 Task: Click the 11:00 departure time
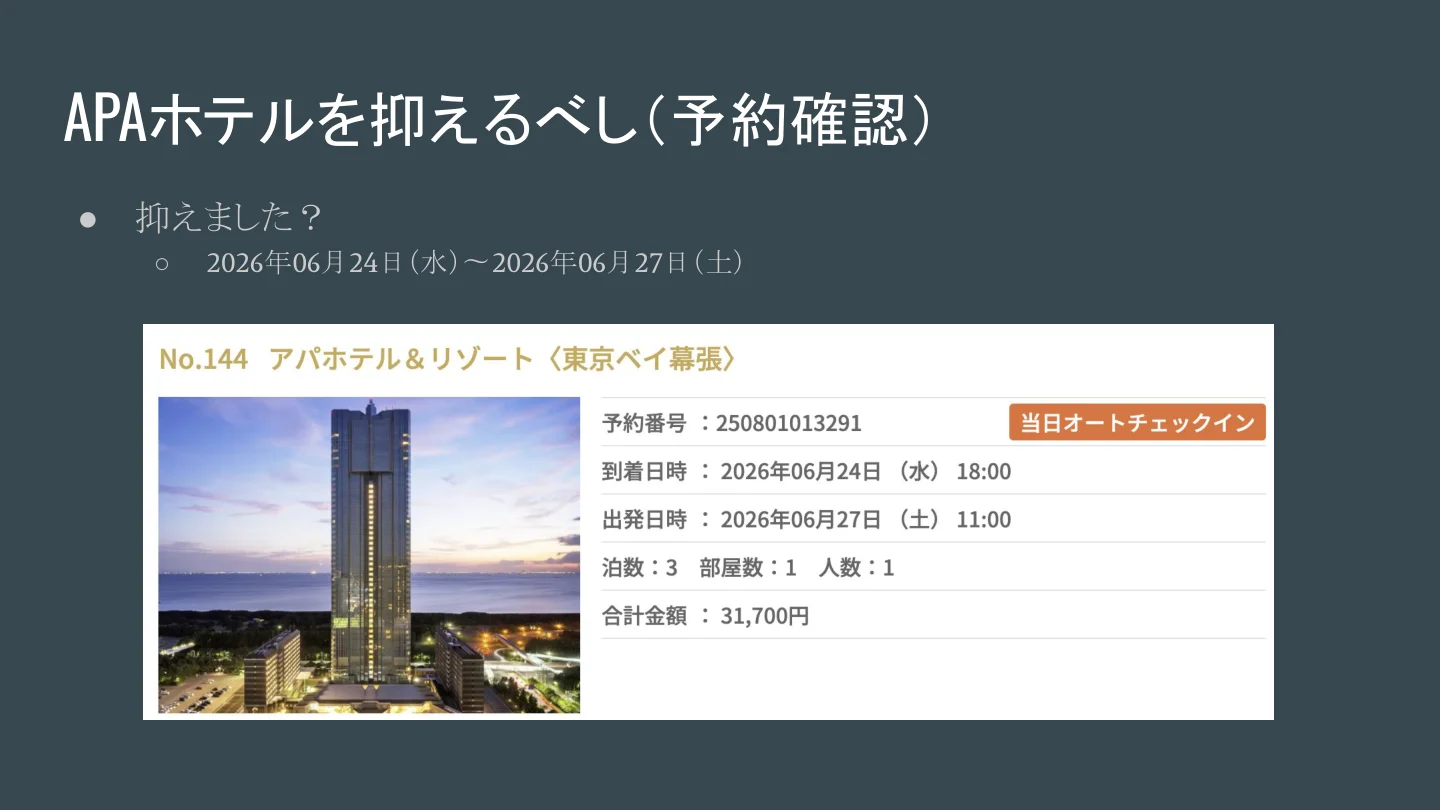(x=984, y=519)
